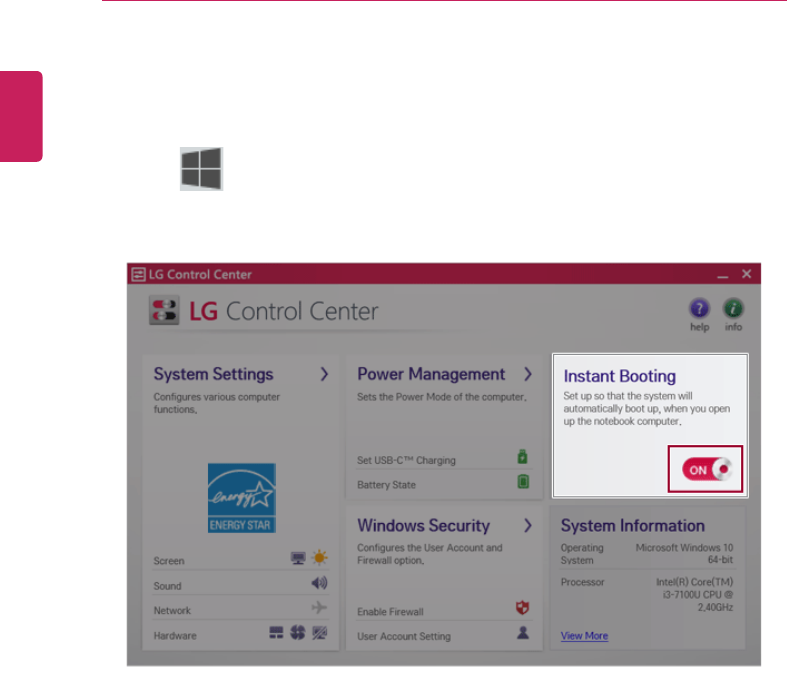
Task: Click Microsoft Windows 10 64-bit value
Action: coord(684,554)
